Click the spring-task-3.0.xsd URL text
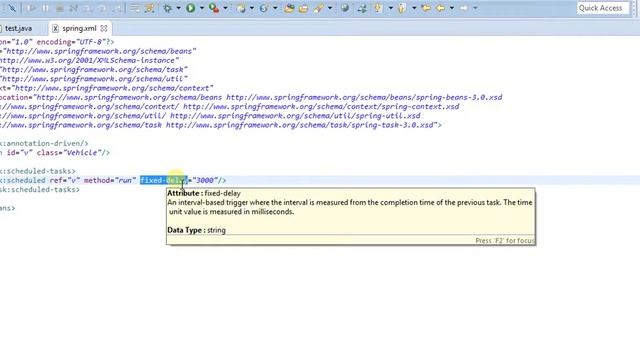640x360 pixels. point(301,125)
